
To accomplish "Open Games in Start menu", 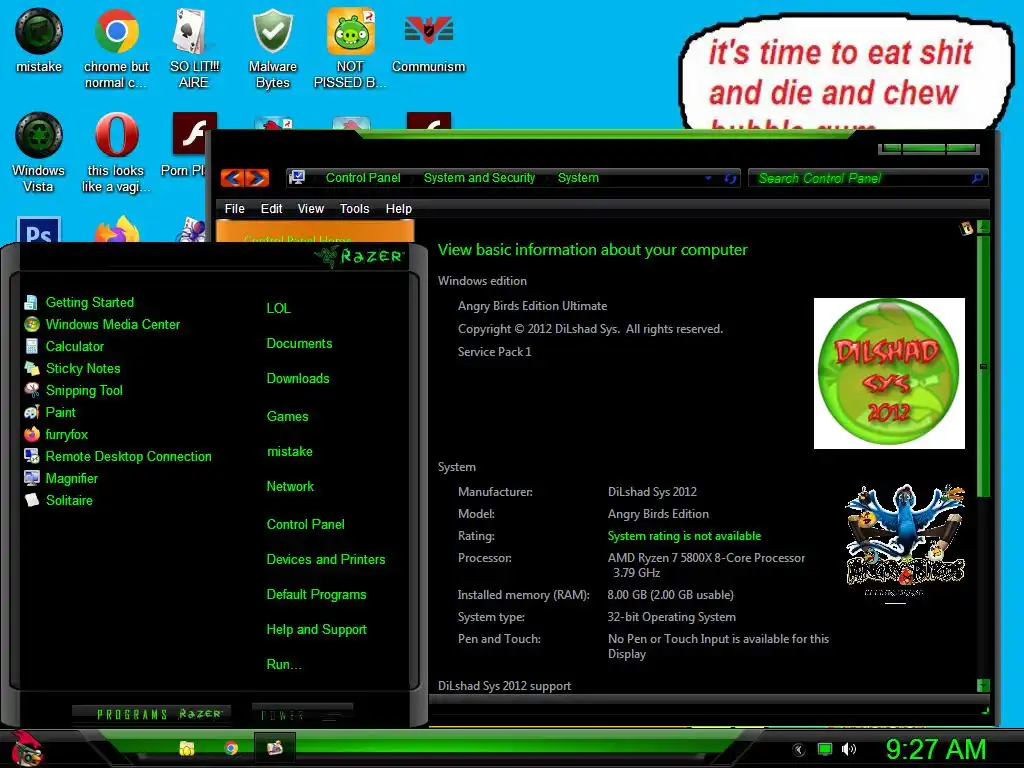I will click(287, 417).
